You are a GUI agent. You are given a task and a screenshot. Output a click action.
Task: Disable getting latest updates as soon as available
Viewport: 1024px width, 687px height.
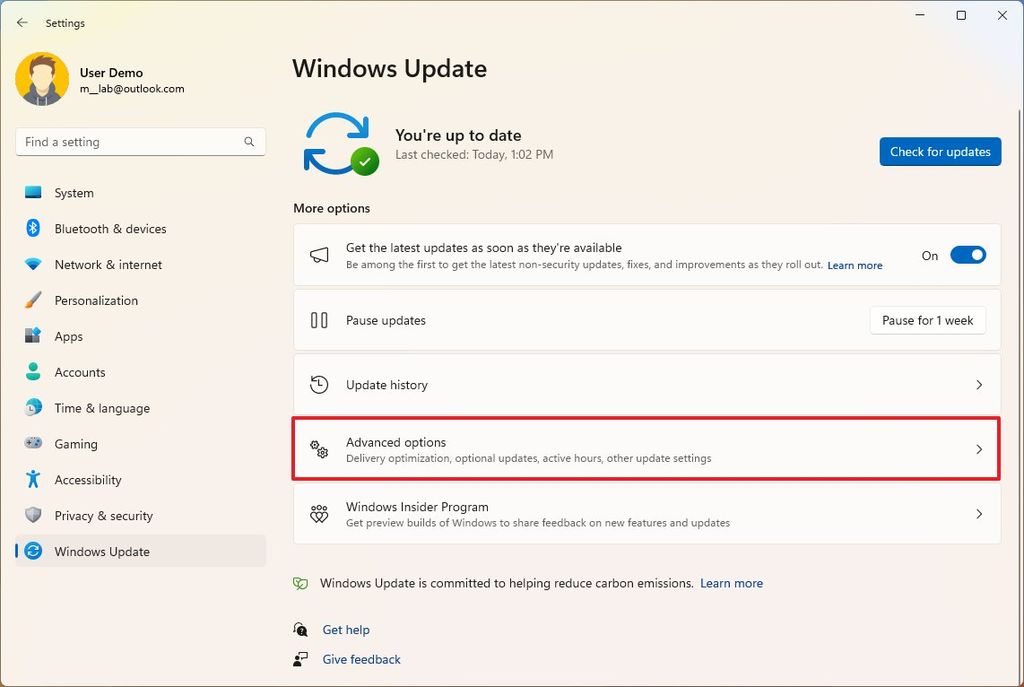click(967, 255)
